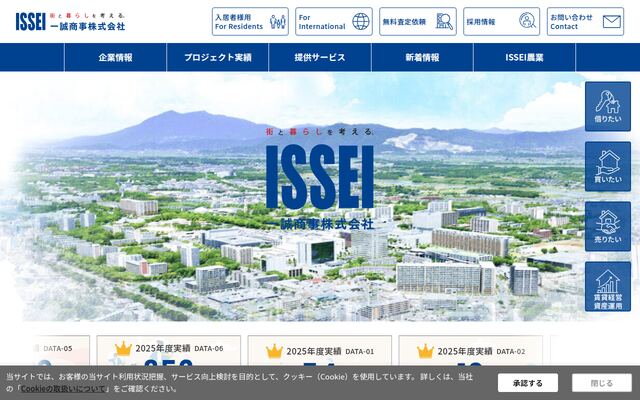Open the 2025年度実績 DATA-02 card
The image size is (640, 400).
click(x=471, y=351)
